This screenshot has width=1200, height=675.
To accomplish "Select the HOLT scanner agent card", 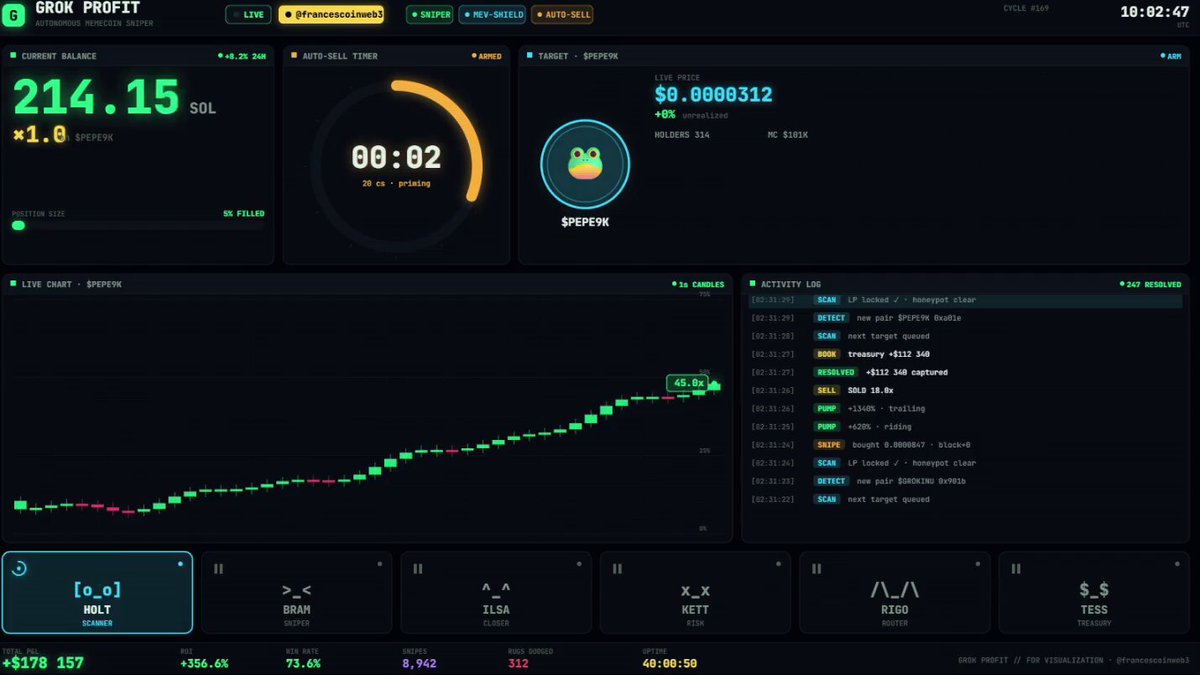I will [97, 592].
